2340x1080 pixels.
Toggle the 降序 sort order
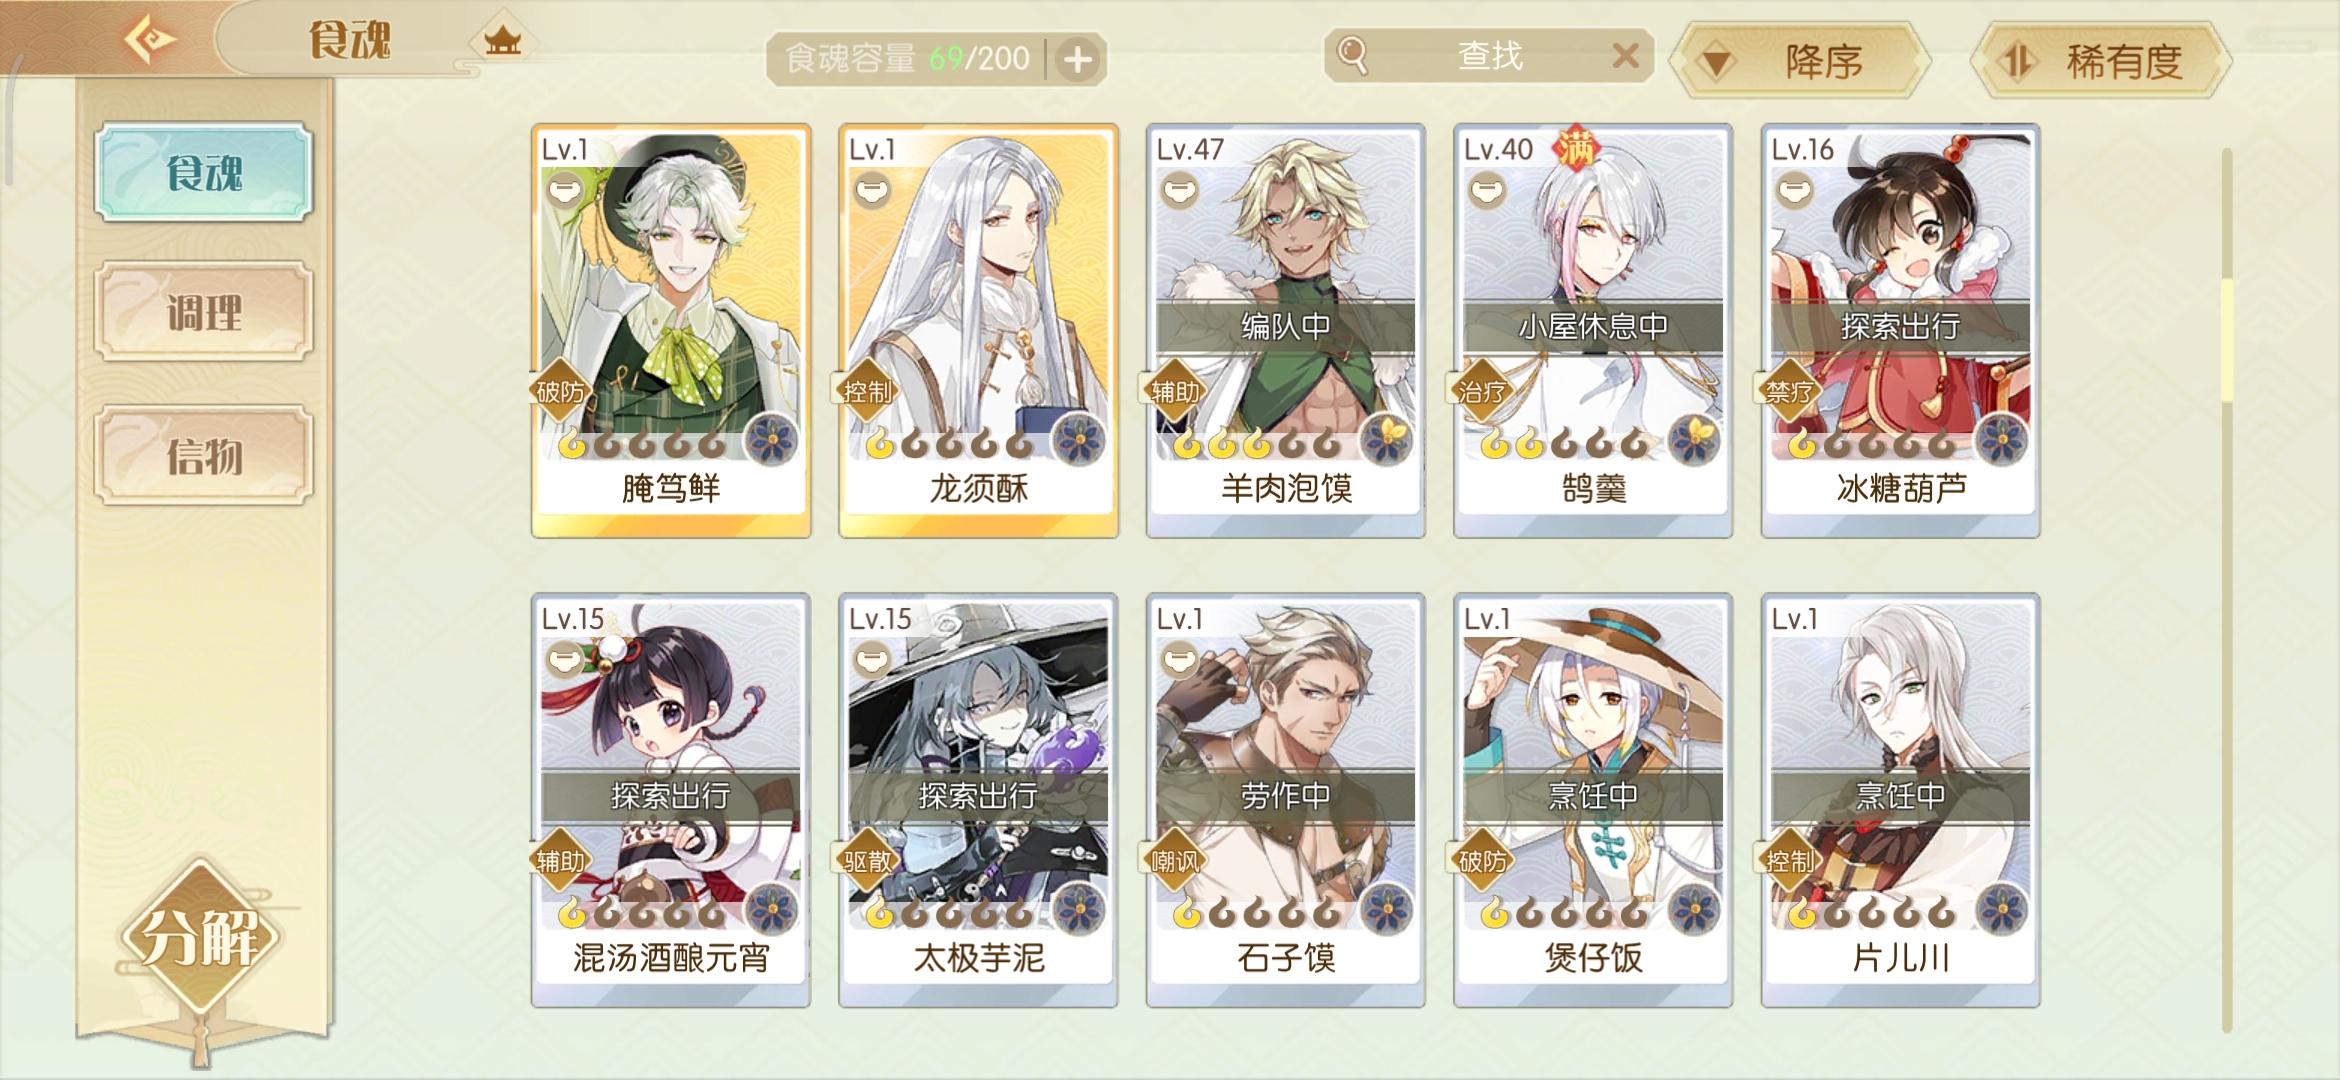tap(1804, 61)
